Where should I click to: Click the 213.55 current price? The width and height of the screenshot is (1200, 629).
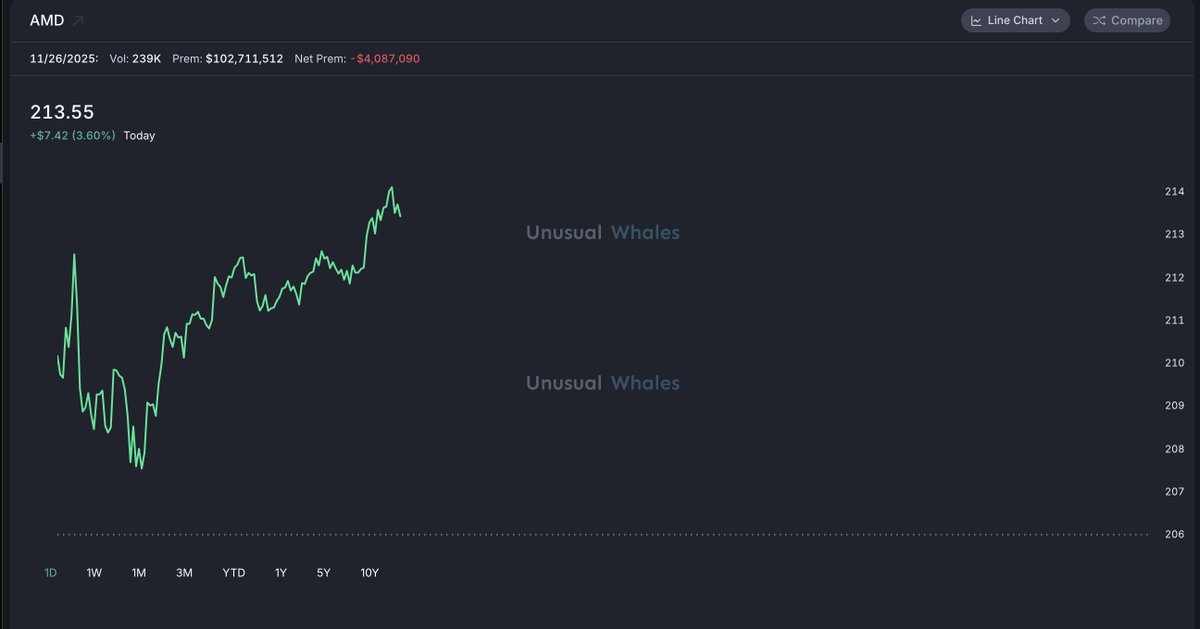tap(62, 112)
